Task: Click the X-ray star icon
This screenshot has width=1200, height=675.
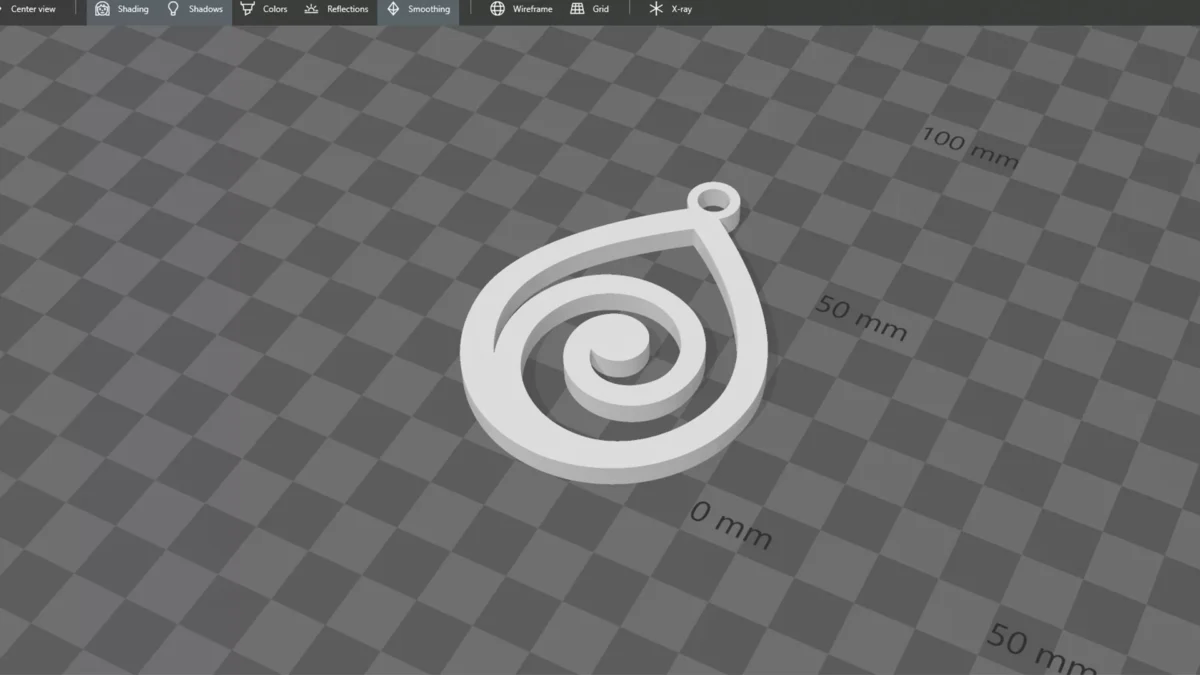Action: [x=656, y=9]
